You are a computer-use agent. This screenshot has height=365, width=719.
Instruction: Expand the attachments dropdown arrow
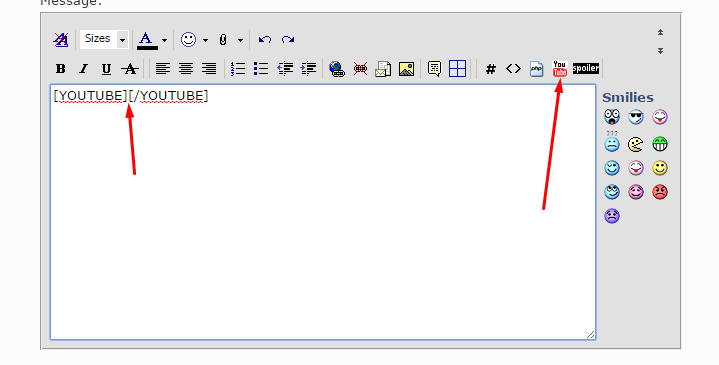(240, 40)
